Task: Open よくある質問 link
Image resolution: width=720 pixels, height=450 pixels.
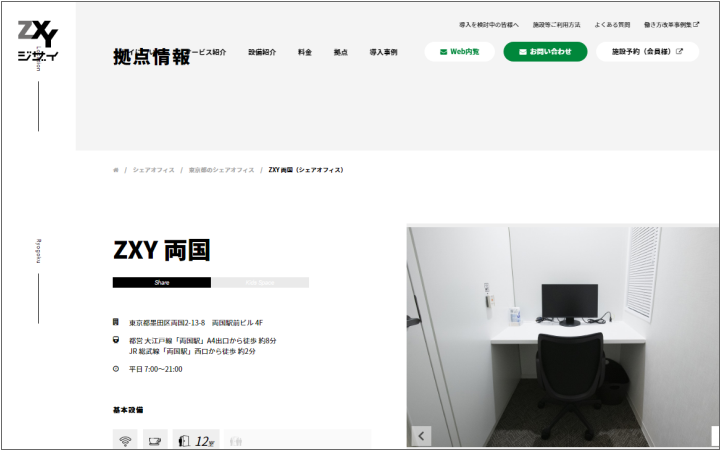Action: tap(612, 24)
